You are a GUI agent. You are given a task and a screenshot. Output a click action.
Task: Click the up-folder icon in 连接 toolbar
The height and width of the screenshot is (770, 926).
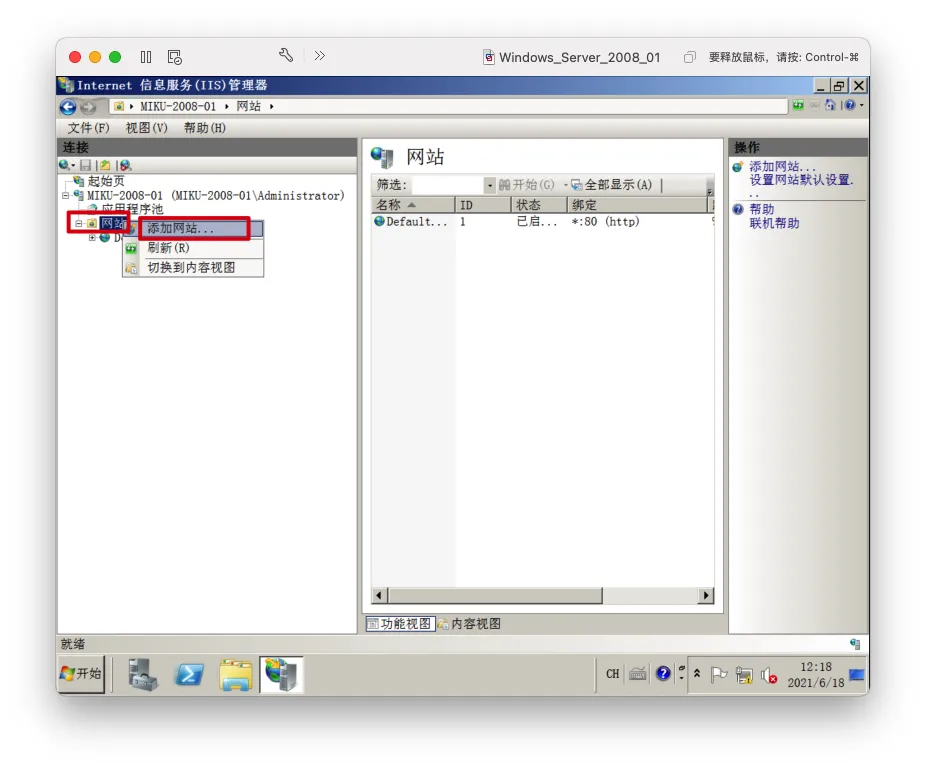[x=105, y=165]
